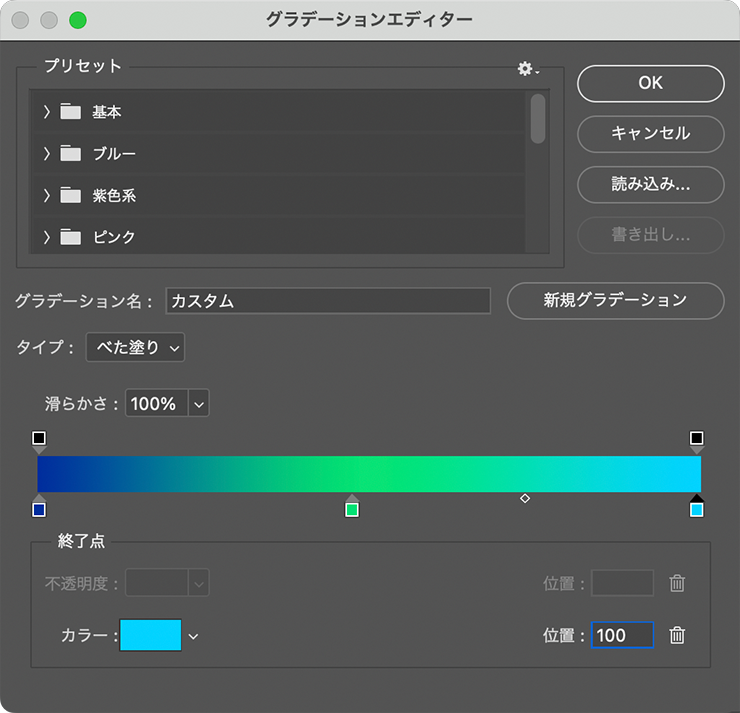
Task: Select the right opacity stop above gradient
Action: [x=697, y=439]
